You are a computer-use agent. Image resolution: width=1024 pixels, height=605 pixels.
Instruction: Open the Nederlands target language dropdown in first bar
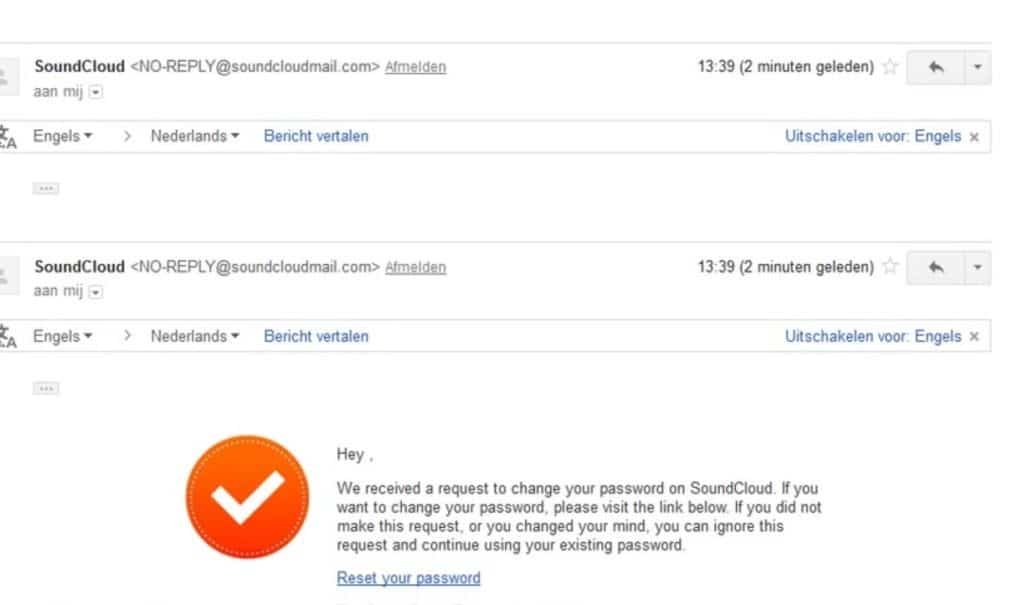[x=195, y=136]
